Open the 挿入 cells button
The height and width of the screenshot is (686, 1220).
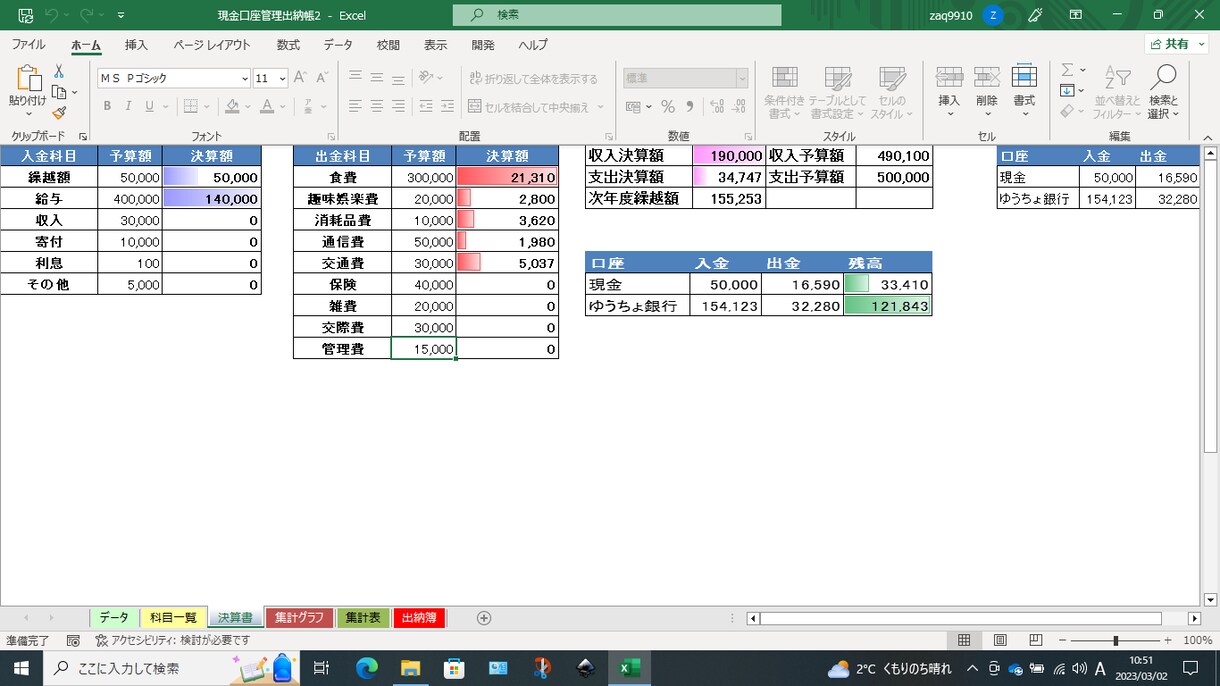[x=949, y=91]
